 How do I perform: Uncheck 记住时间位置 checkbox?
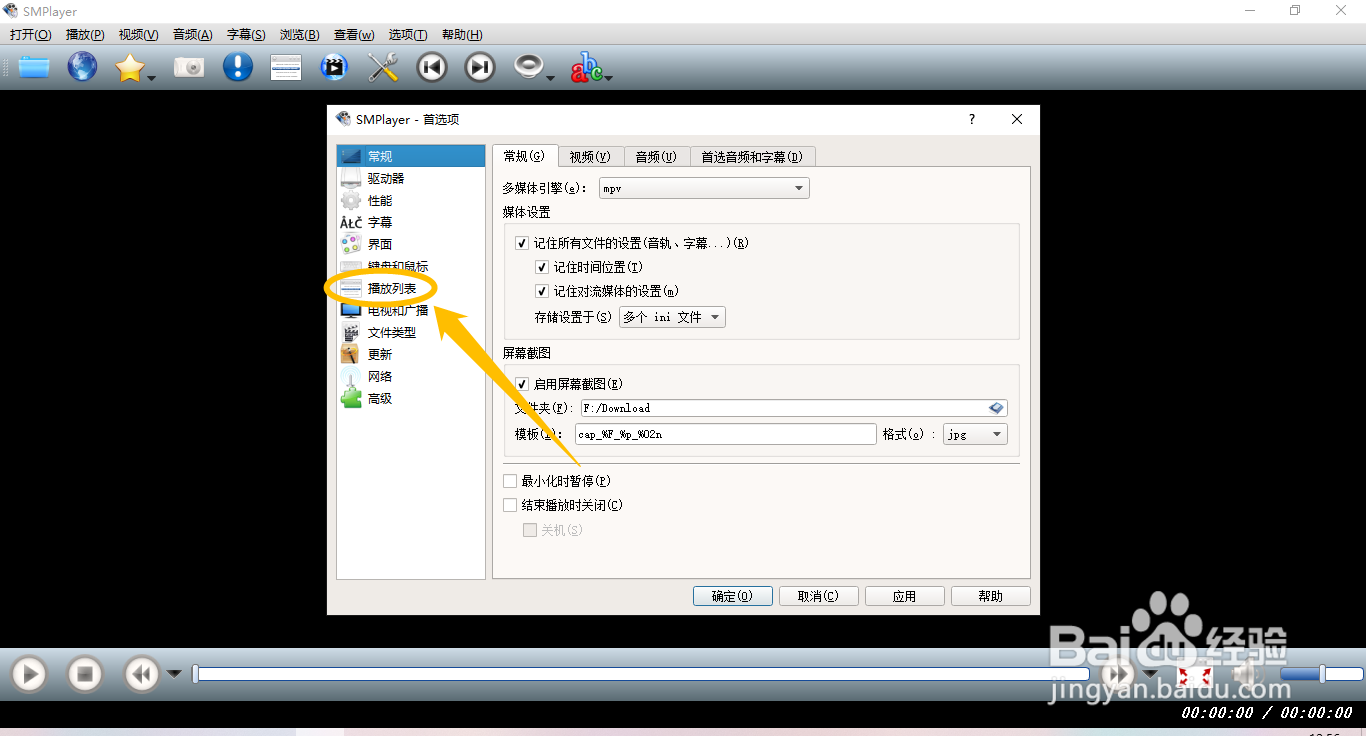pyautogui.click(x=542, y=267)
